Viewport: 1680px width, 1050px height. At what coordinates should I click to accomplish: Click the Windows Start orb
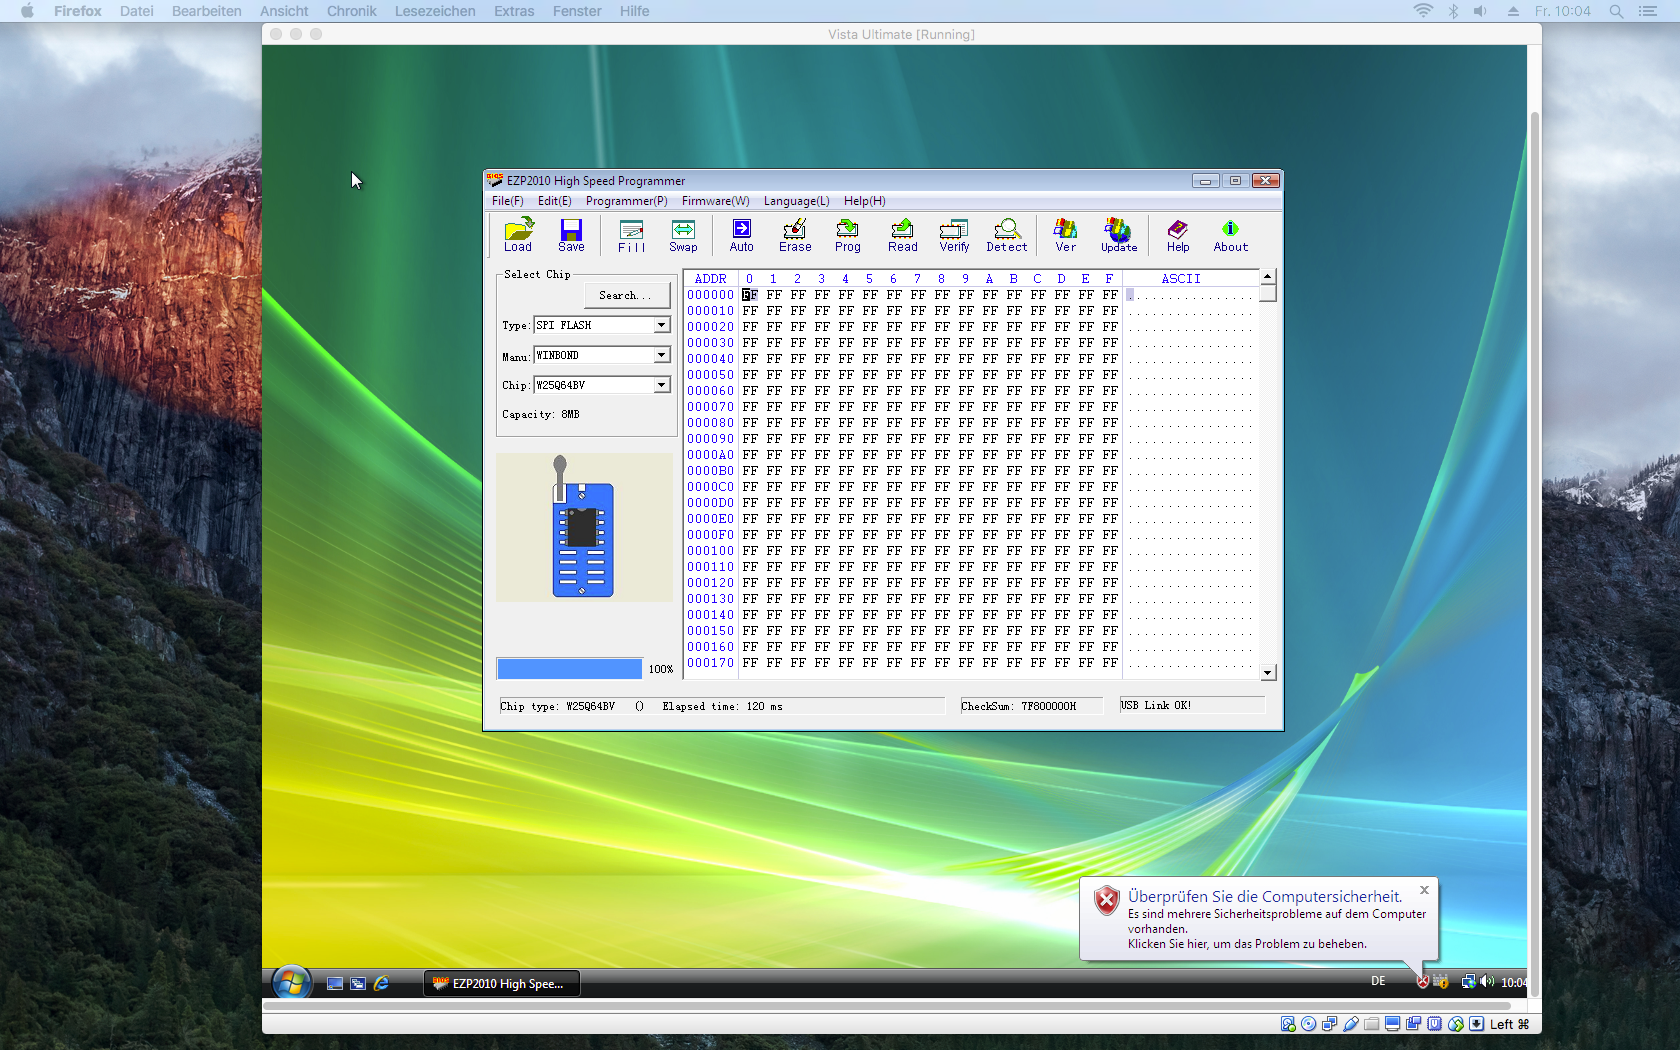click(x=291, y=983)
